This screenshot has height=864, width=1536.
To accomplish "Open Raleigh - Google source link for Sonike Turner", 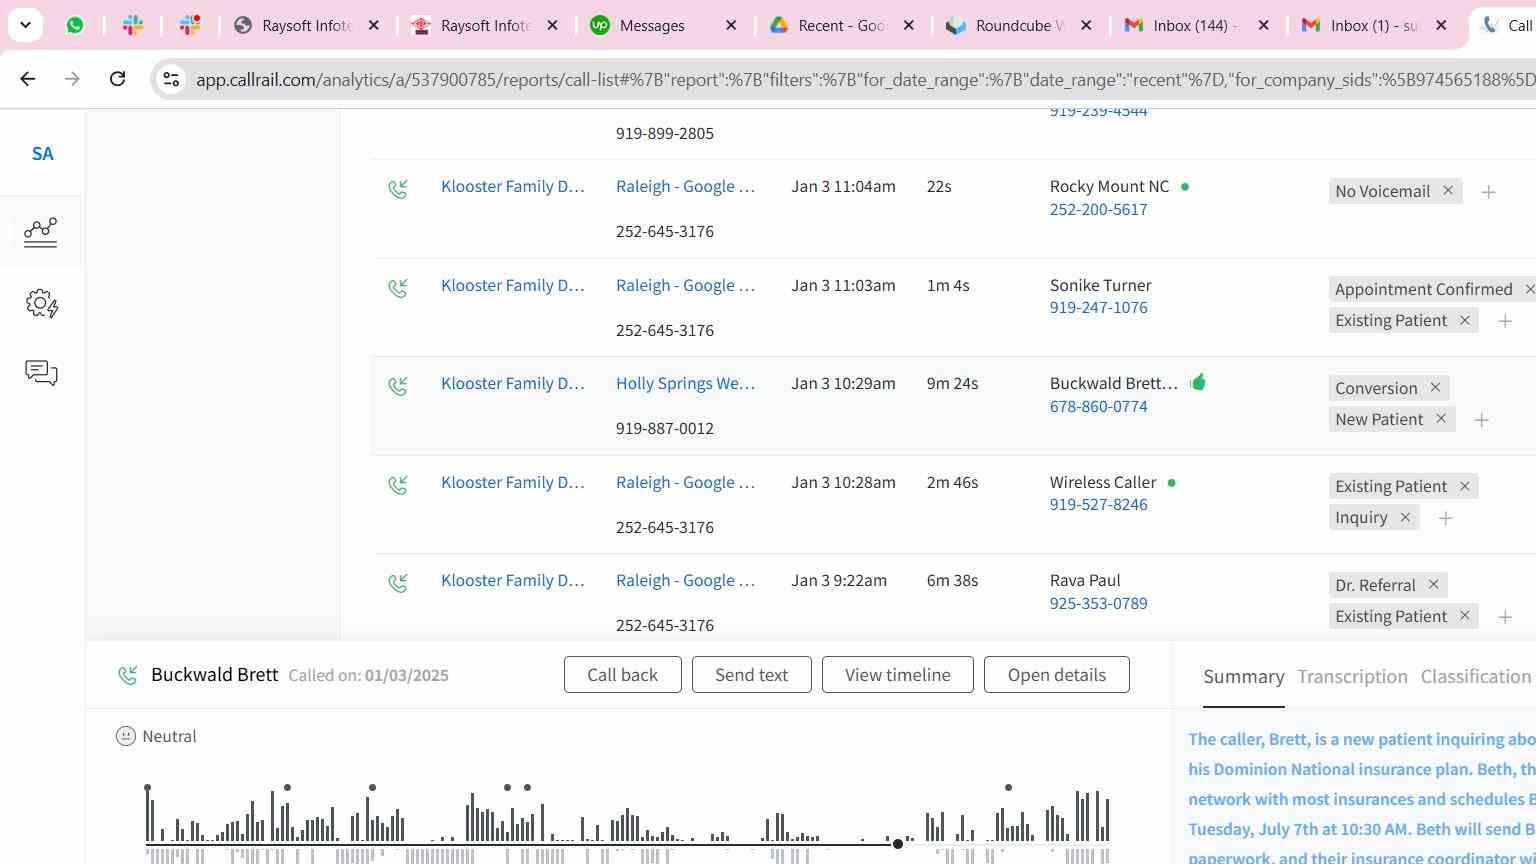I will pos(685,285).
